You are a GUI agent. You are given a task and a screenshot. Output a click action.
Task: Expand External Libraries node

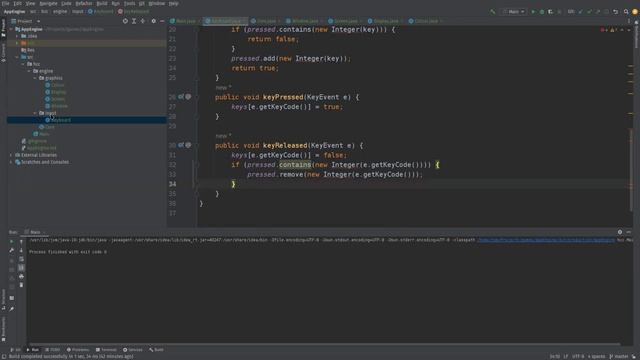click(x=11, y=155)
